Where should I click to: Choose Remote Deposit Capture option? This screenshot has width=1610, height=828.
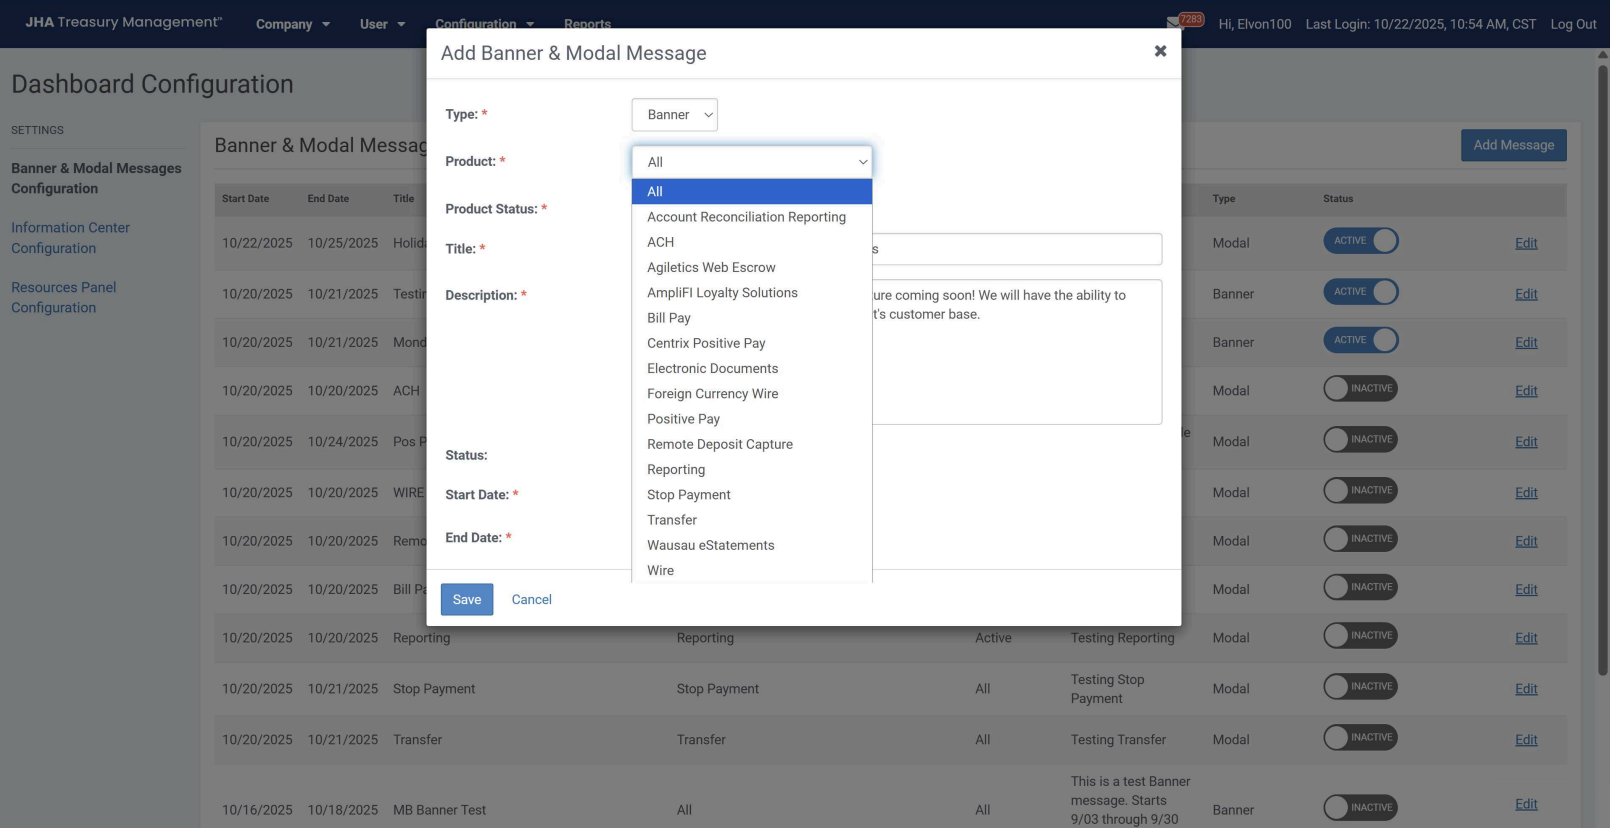point(719,444)
